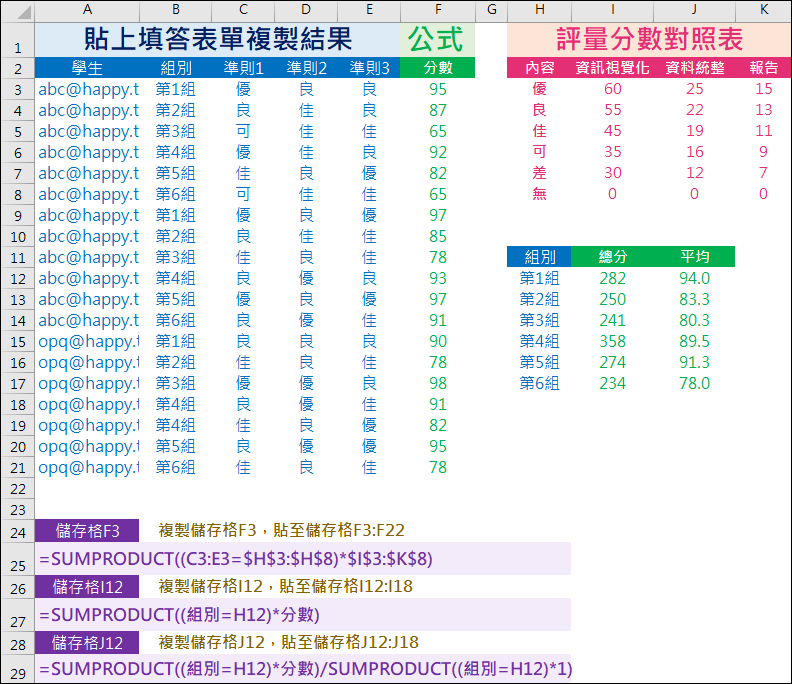This screenshot has height=684, width=792.
Task: Click the 組別 header in summary table
Action: pyautogui.click(x=539, y=257)
